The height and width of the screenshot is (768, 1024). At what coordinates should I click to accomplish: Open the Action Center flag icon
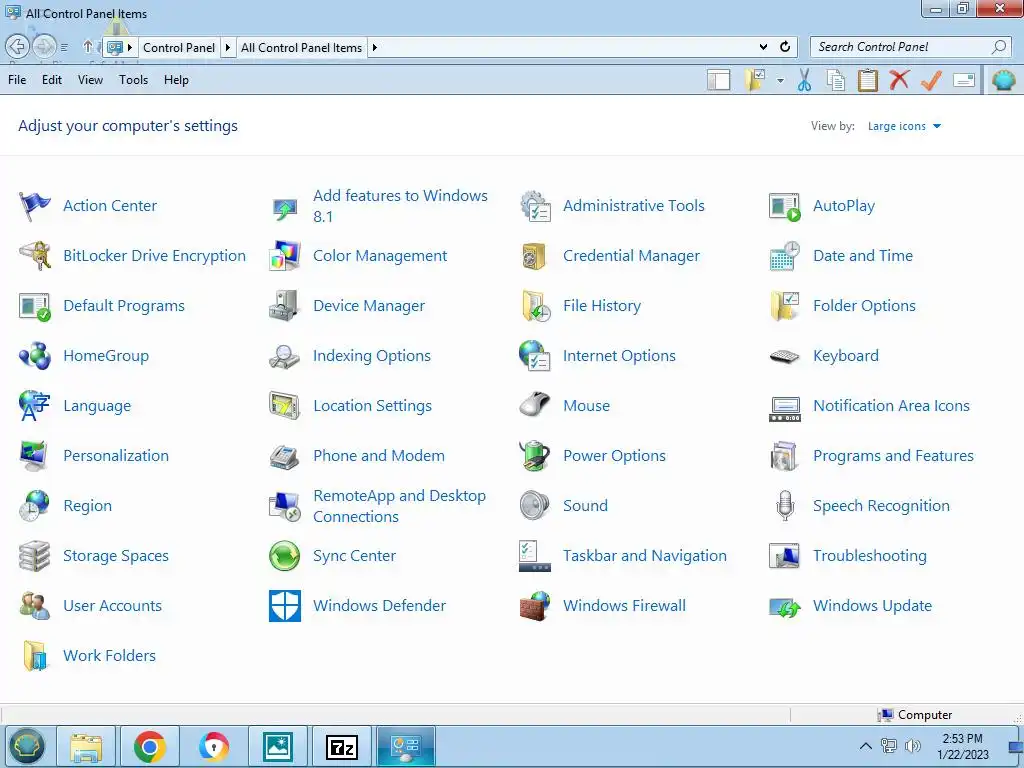[35, 206]
